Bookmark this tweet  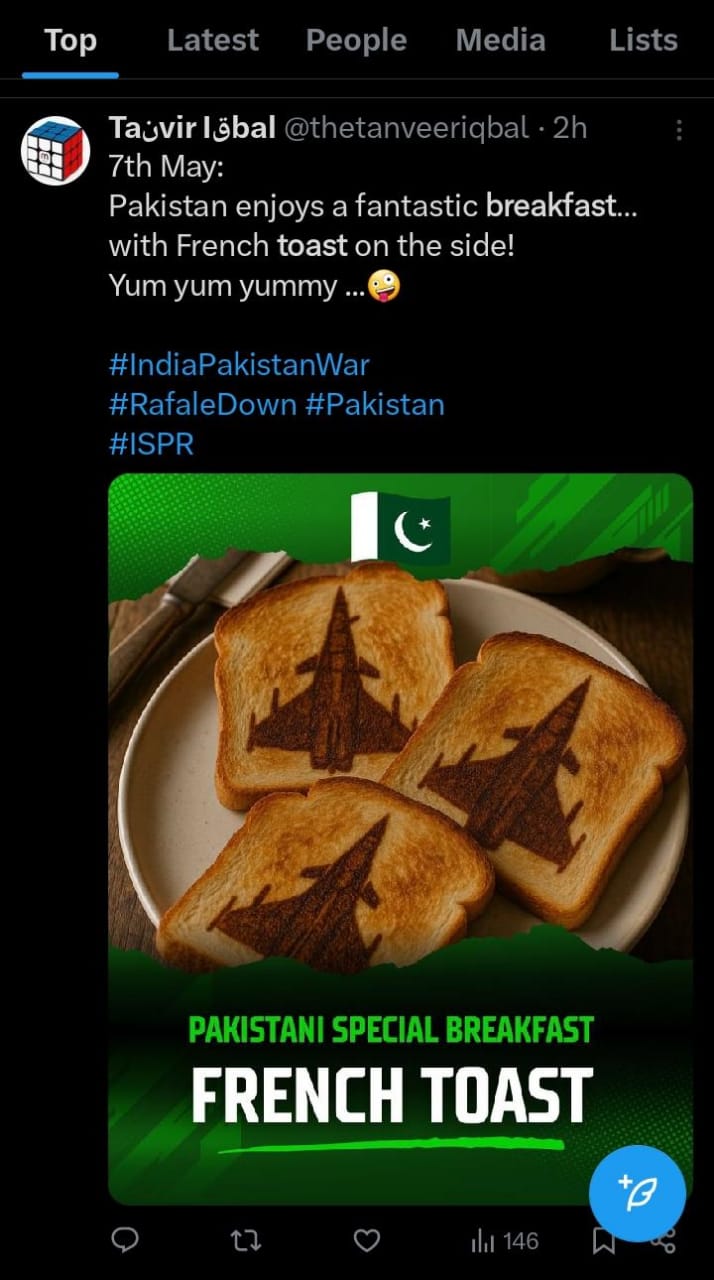tap(604, 1242)
